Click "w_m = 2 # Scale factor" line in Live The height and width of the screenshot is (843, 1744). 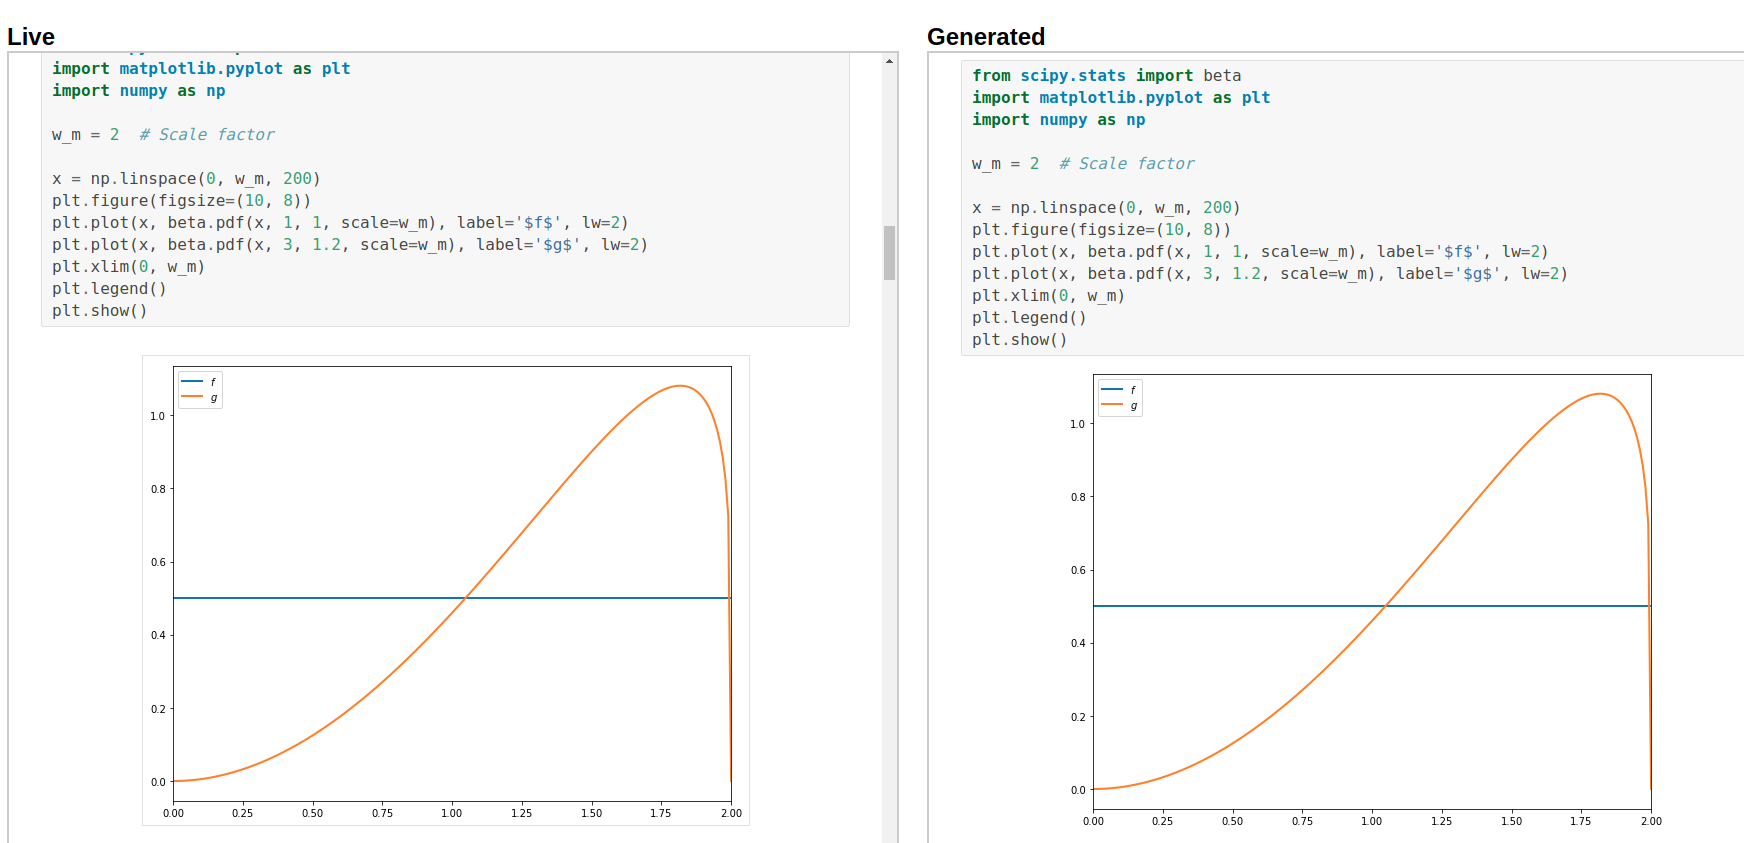point(163,135)
